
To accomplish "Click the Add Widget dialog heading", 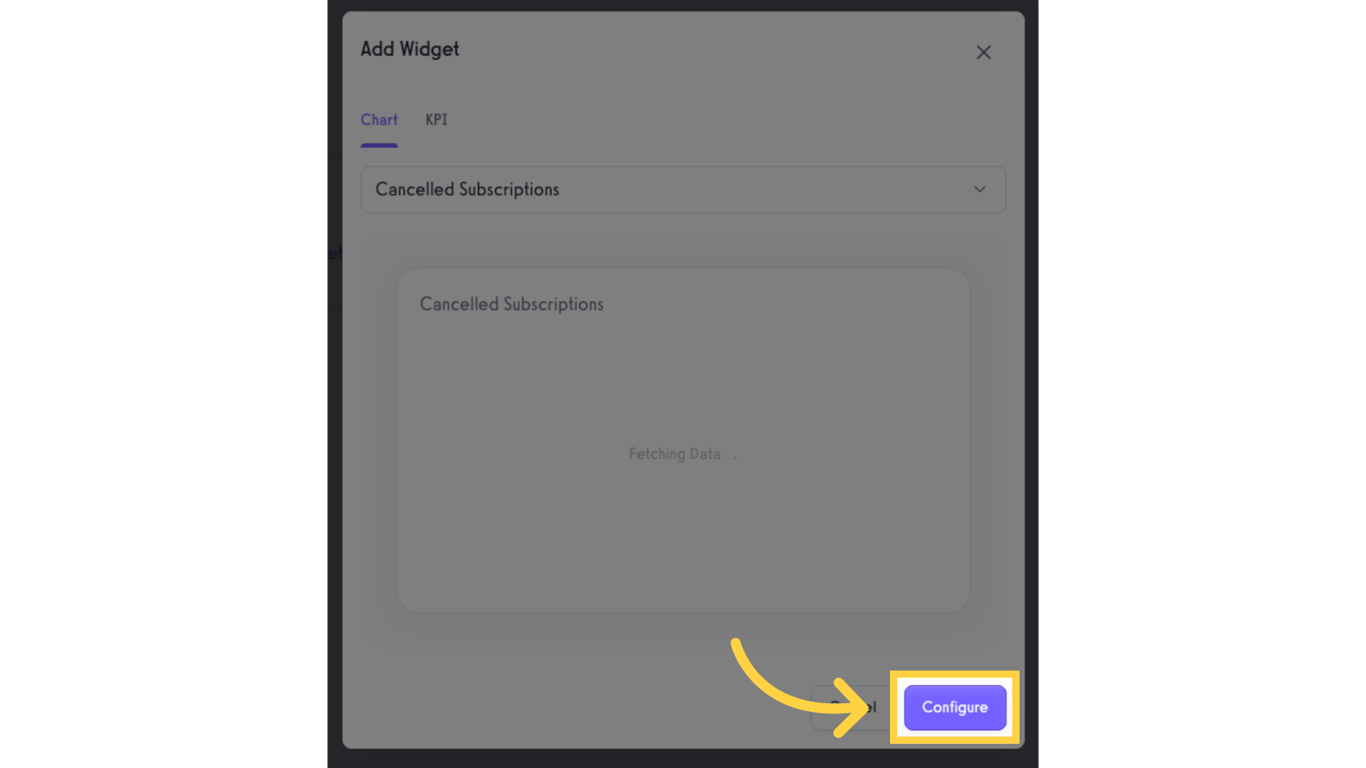I will point(410,49).
